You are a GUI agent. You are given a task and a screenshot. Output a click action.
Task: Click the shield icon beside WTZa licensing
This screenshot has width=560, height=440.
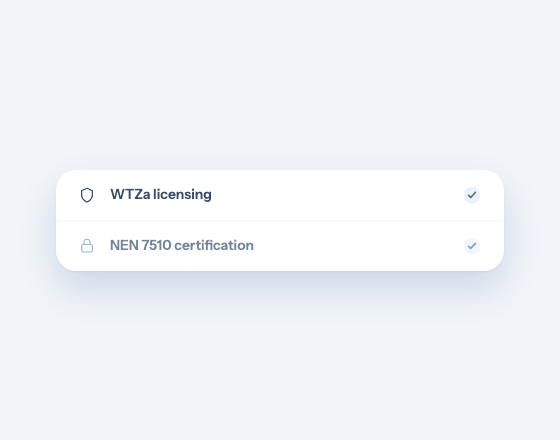(87, 195)
